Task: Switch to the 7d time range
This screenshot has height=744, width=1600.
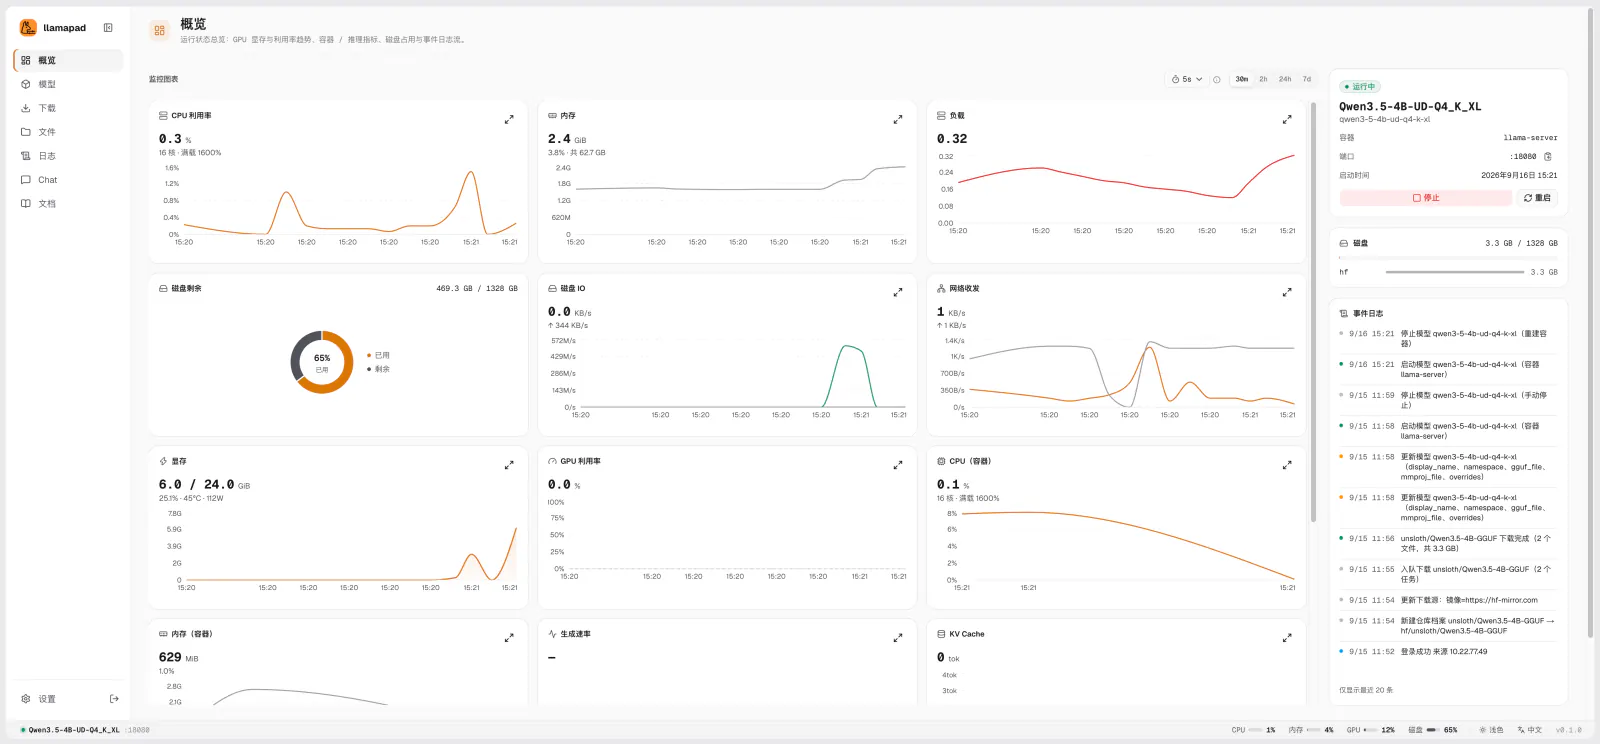Action: tap(1307, 79)
